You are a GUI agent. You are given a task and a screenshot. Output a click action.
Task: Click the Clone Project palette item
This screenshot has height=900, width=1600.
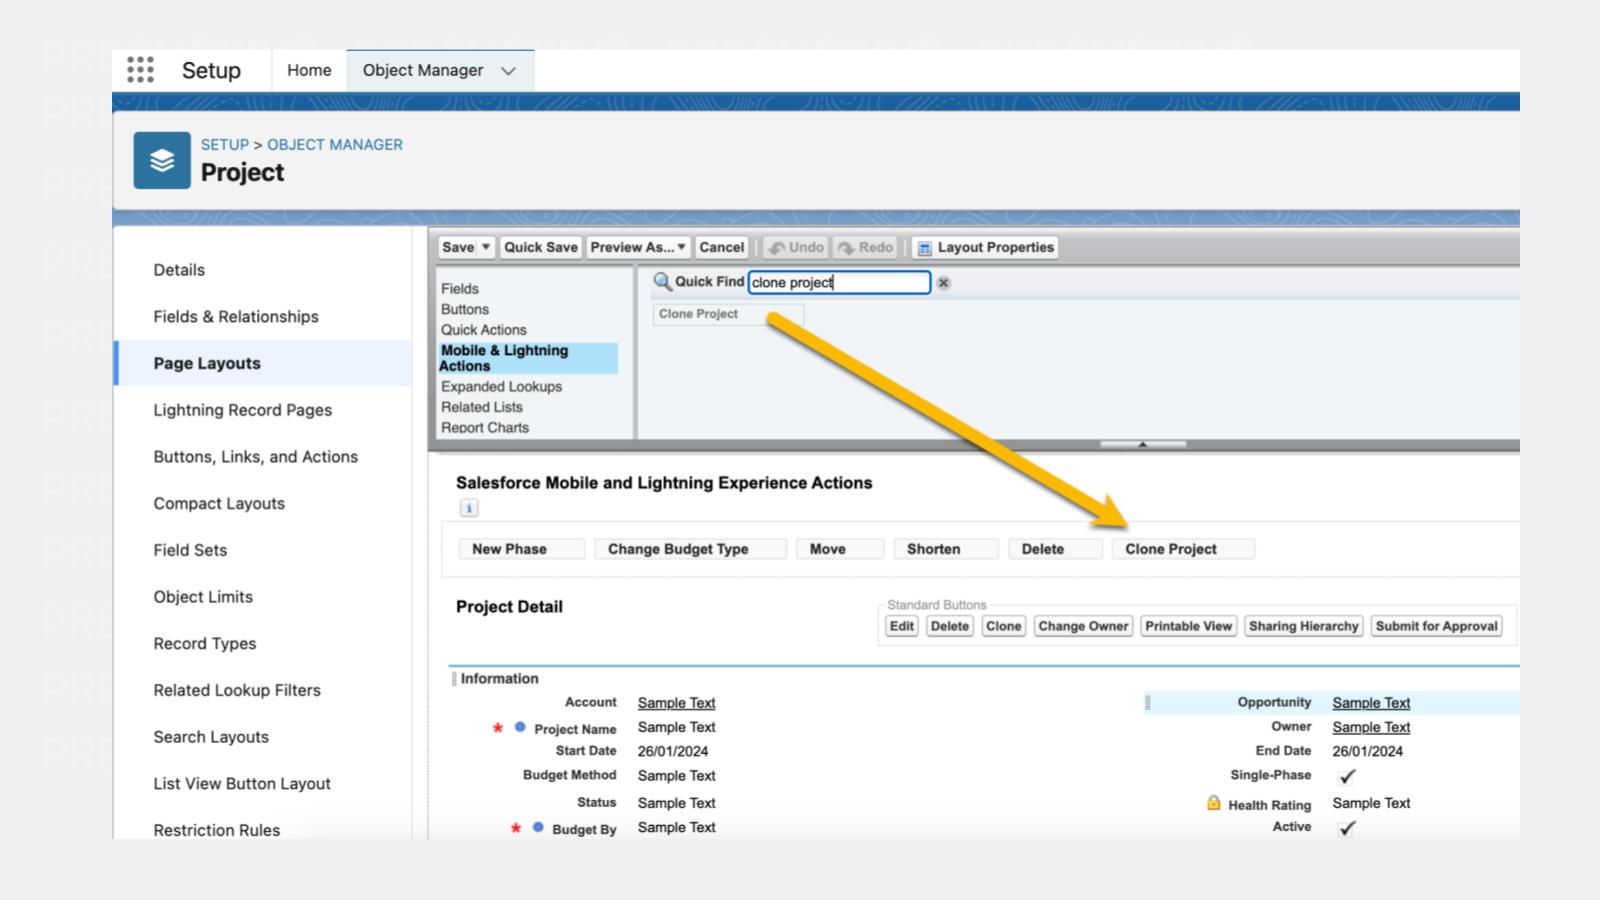(x=728, y=314)
